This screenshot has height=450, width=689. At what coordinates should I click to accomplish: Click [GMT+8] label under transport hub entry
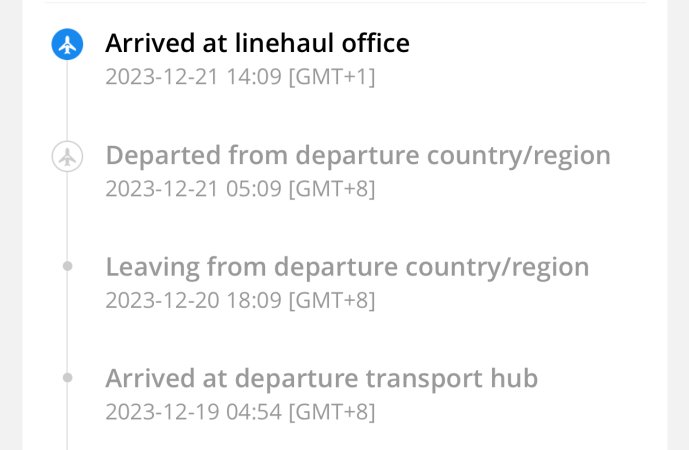pos(332,413)
